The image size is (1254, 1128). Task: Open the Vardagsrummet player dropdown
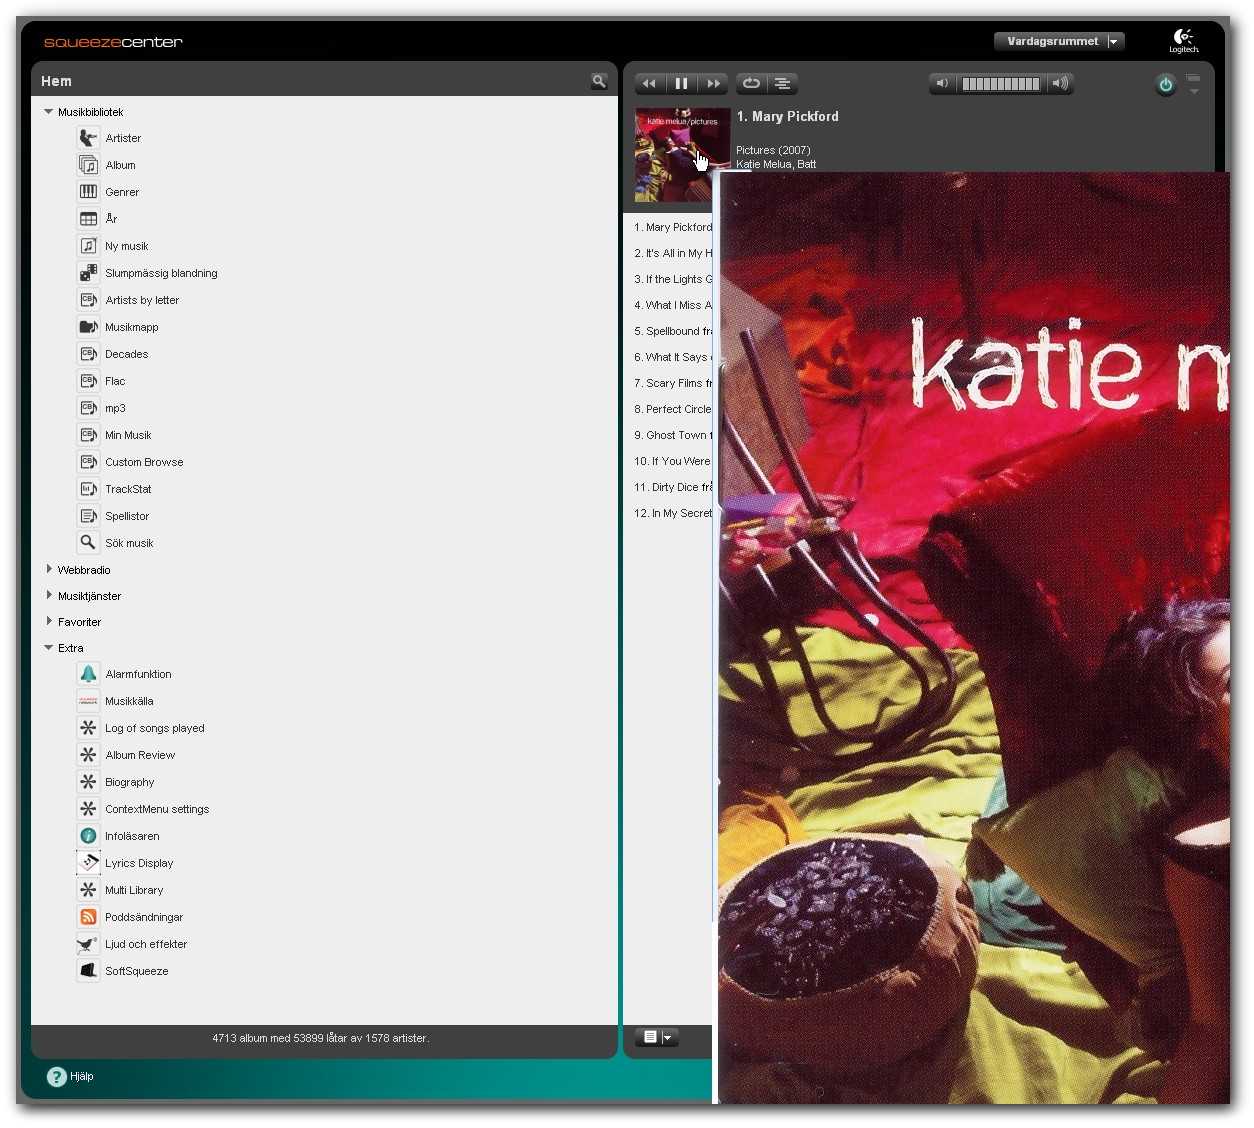pyautogui.click(x=1113, y=42)
